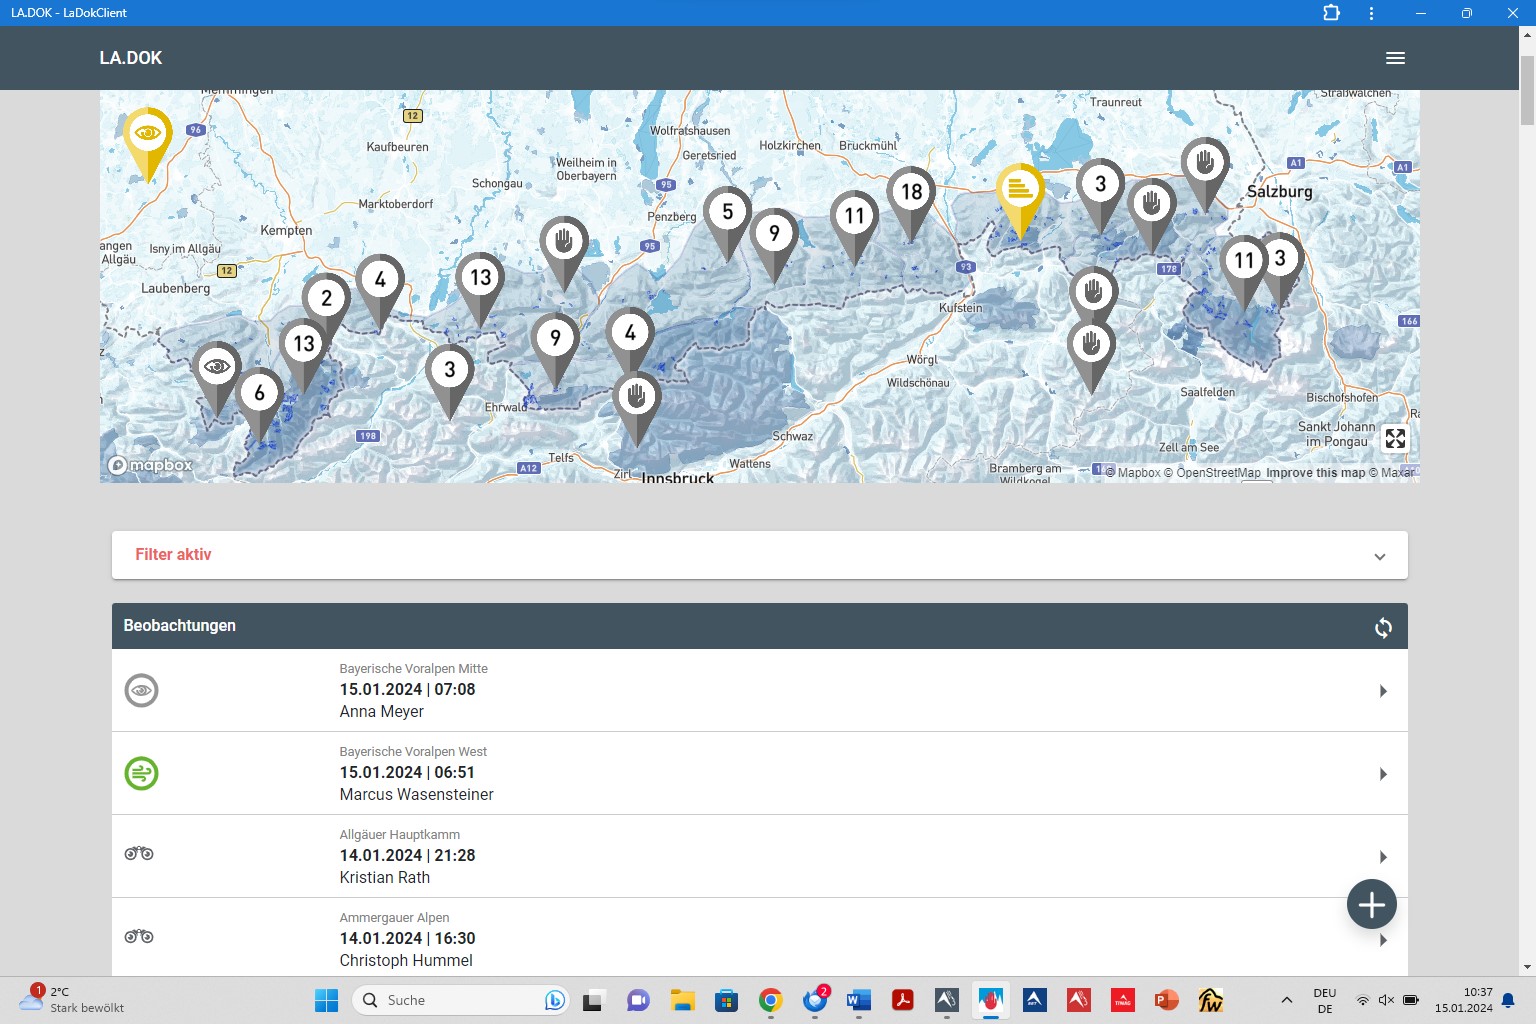Image resolution: width=1536 pixels, height=1024 pixels.
Task: Open Anna Meyer observation via arrow
Action: 1383,691
